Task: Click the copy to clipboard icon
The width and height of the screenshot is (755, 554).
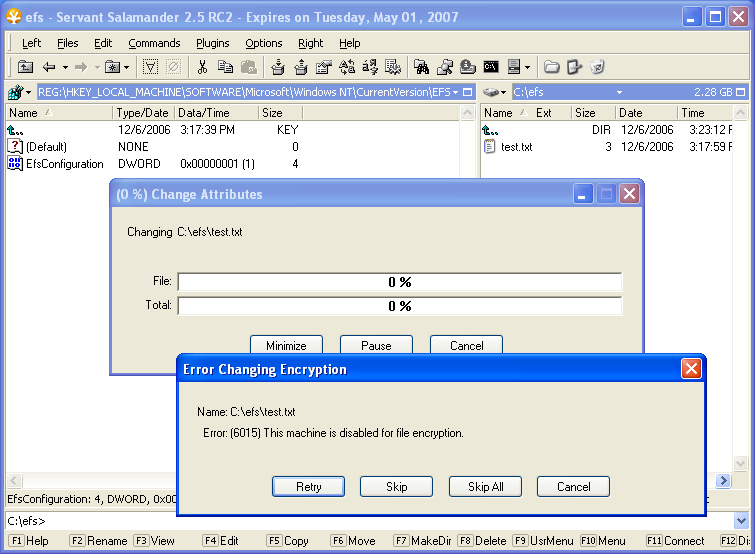Action: [225, 67]
